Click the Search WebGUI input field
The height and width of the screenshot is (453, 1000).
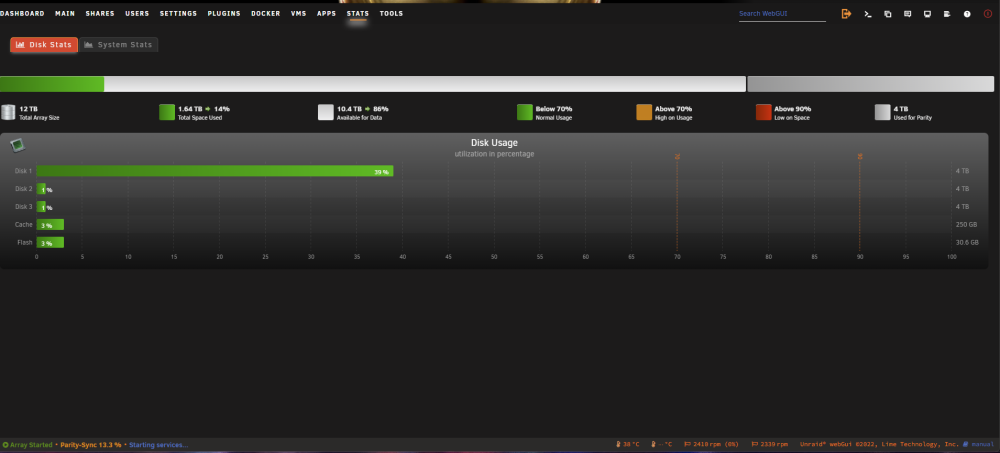pyautogui.click(x=782, y=13)
